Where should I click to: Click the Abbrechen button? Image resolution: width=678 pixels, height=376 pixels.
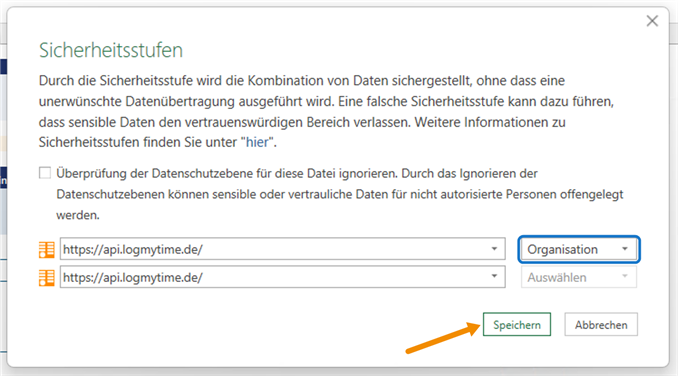tap(601, 325)
